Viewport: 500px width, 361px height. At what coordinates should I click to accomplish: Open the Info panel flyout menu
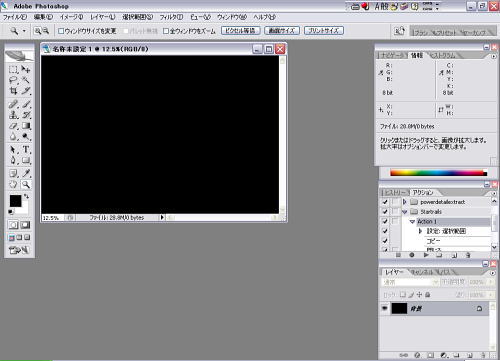[494, 56]
